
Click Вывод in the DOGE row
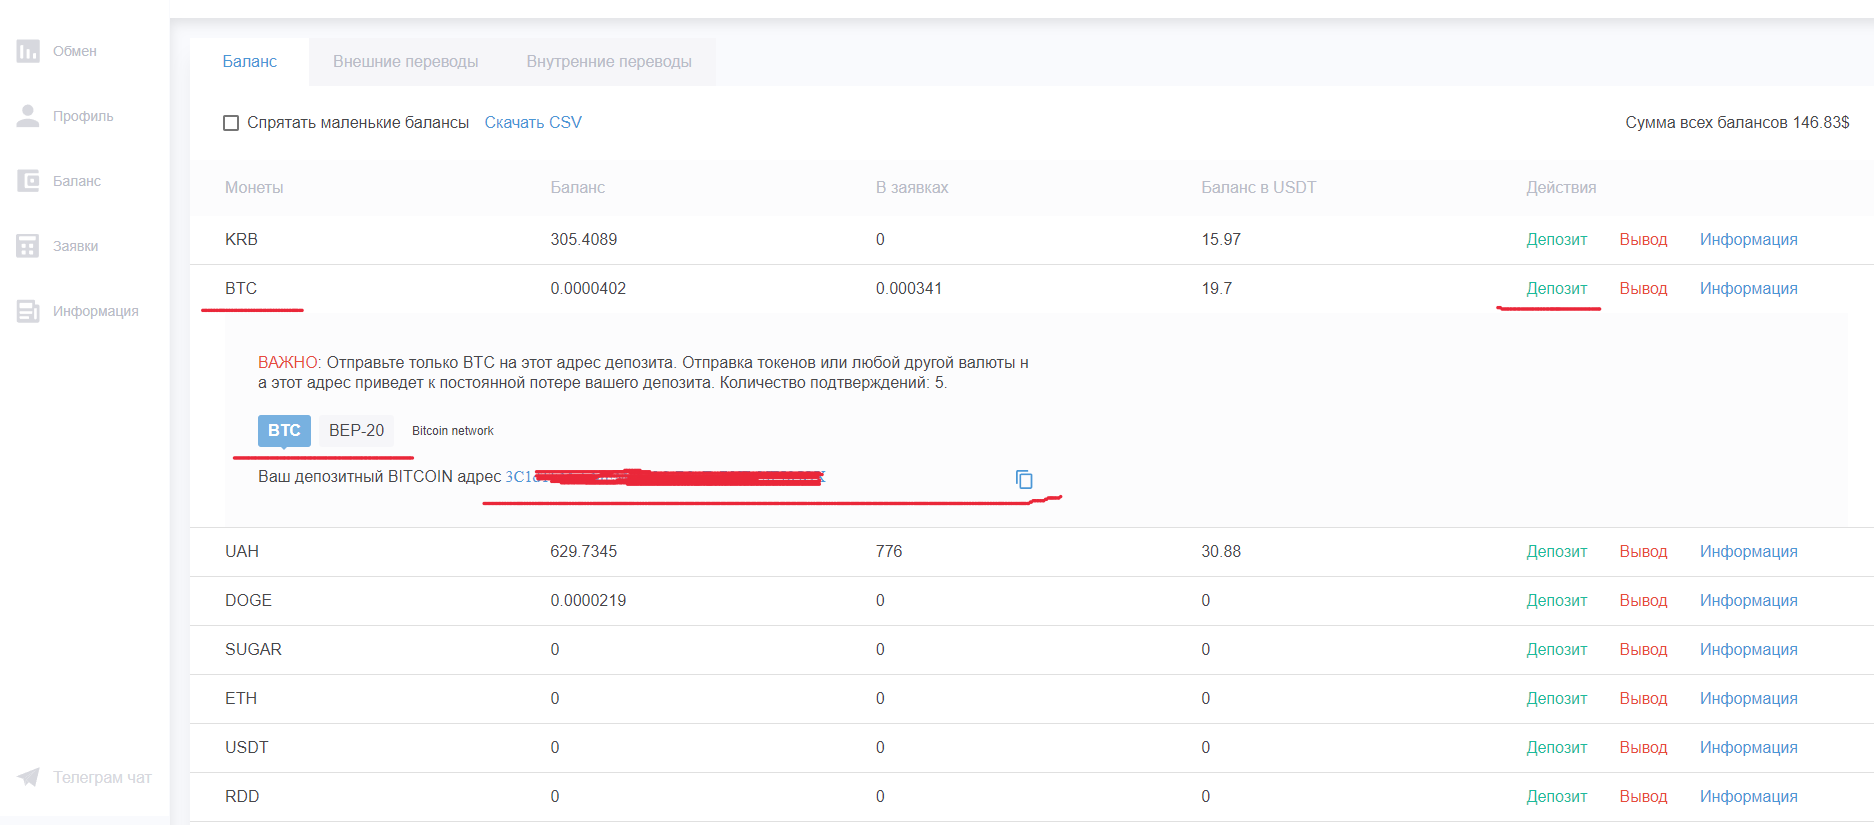1643,601
